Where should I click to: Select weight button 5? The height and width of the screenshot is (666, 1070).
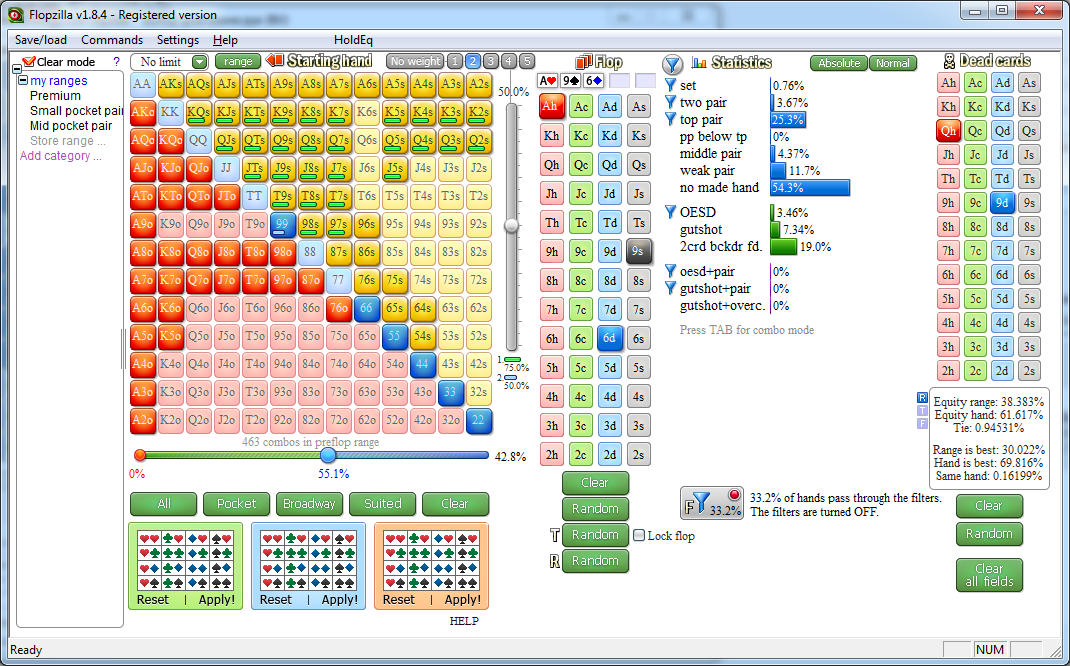click(x=526, y=61)
